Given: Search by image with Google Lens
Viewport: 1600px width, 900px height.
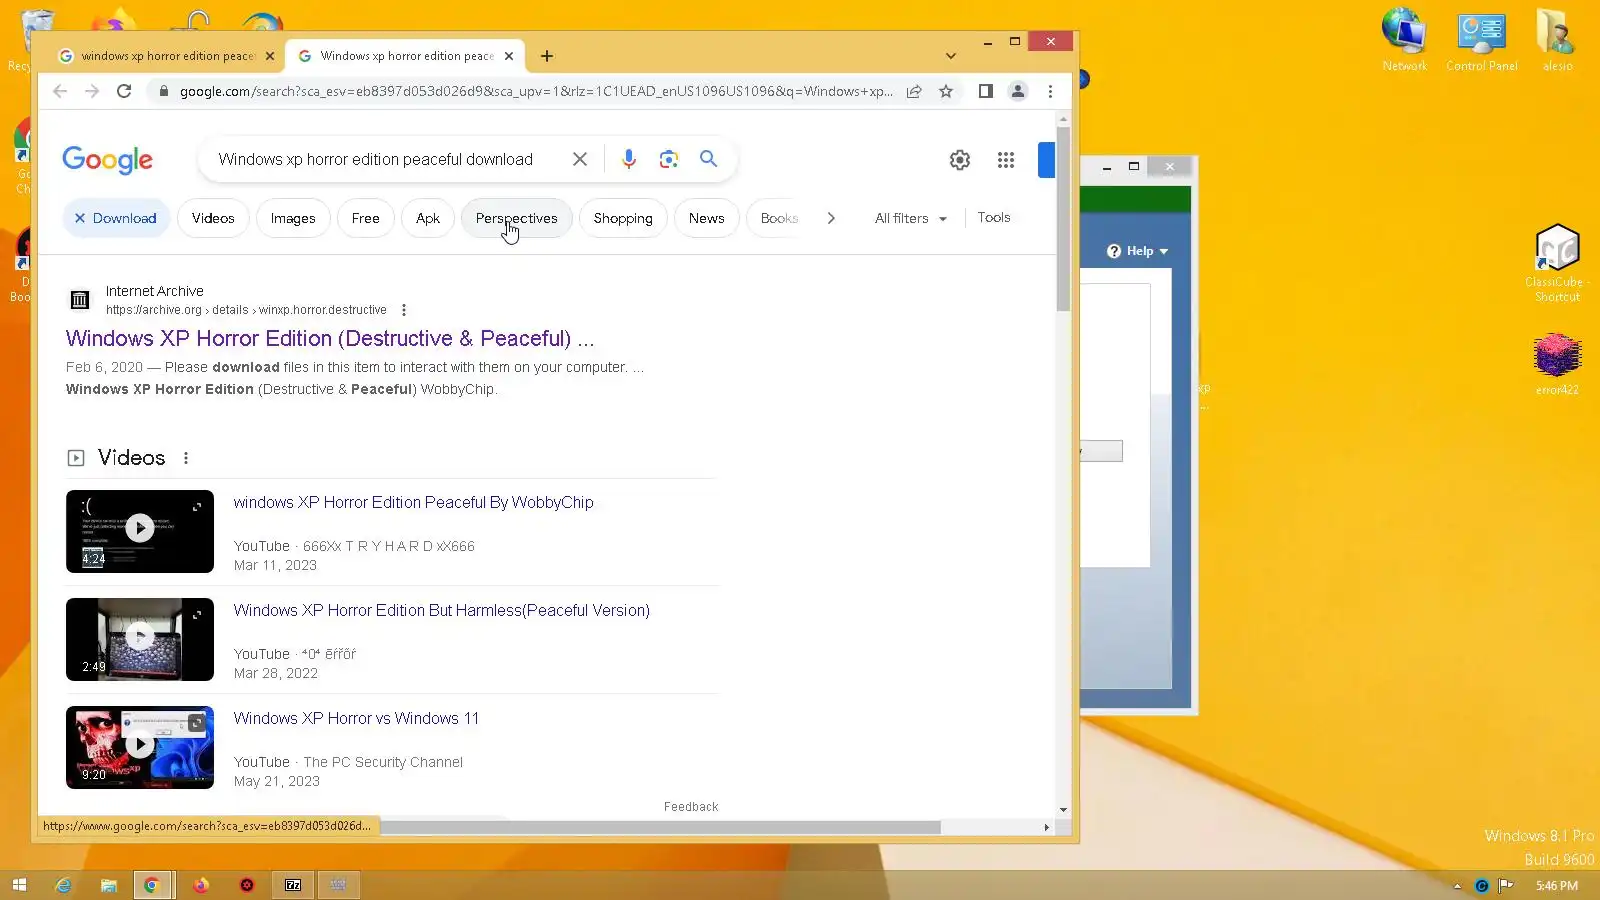Looking at the screenshot, I should tap(669, 159).
